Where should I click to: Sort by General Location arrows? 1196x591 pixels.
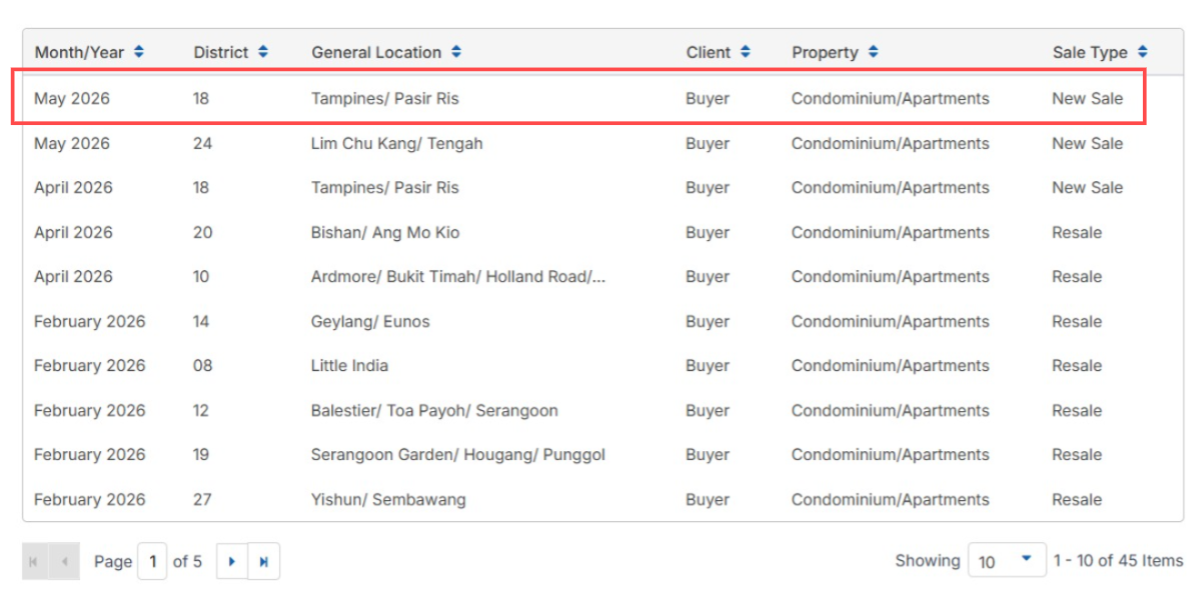[x=456, y=52]
